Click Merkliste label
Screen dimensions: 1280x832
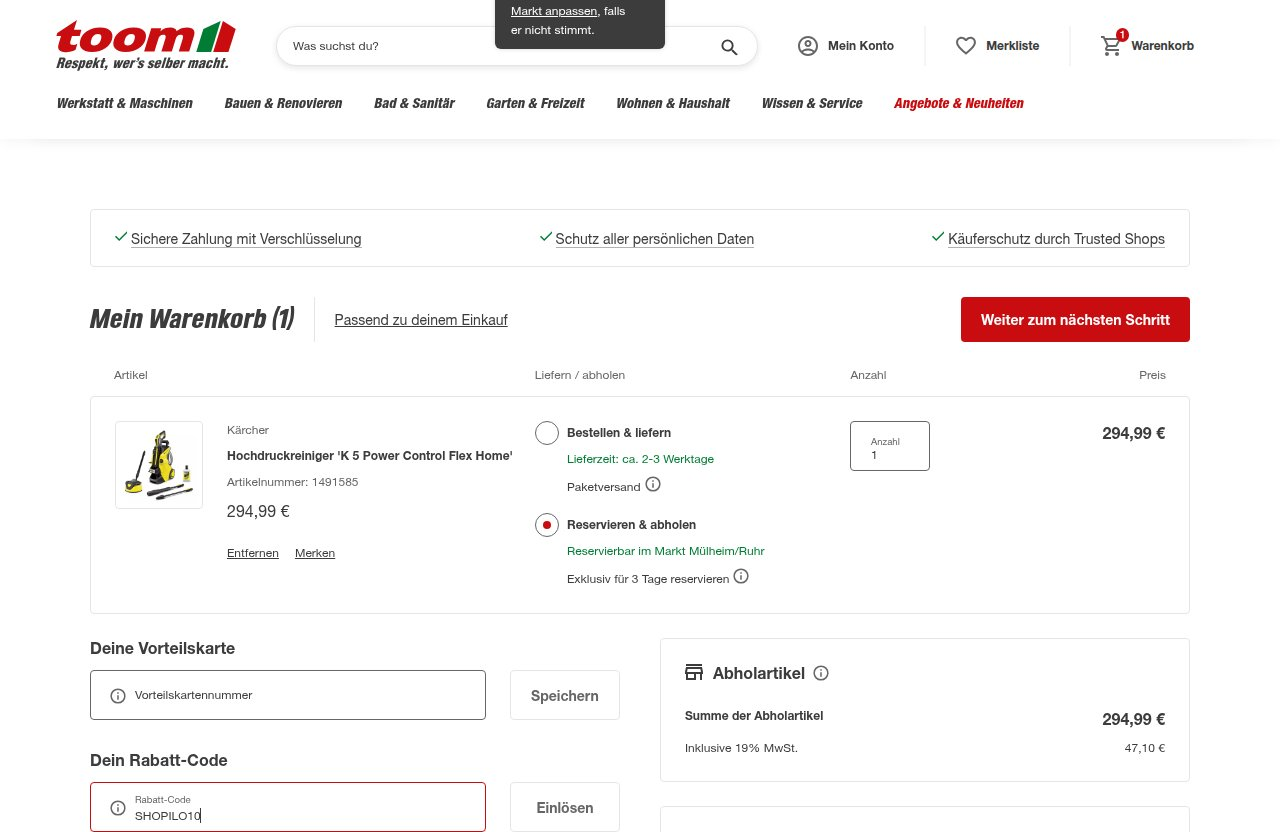coord(1012,46)
